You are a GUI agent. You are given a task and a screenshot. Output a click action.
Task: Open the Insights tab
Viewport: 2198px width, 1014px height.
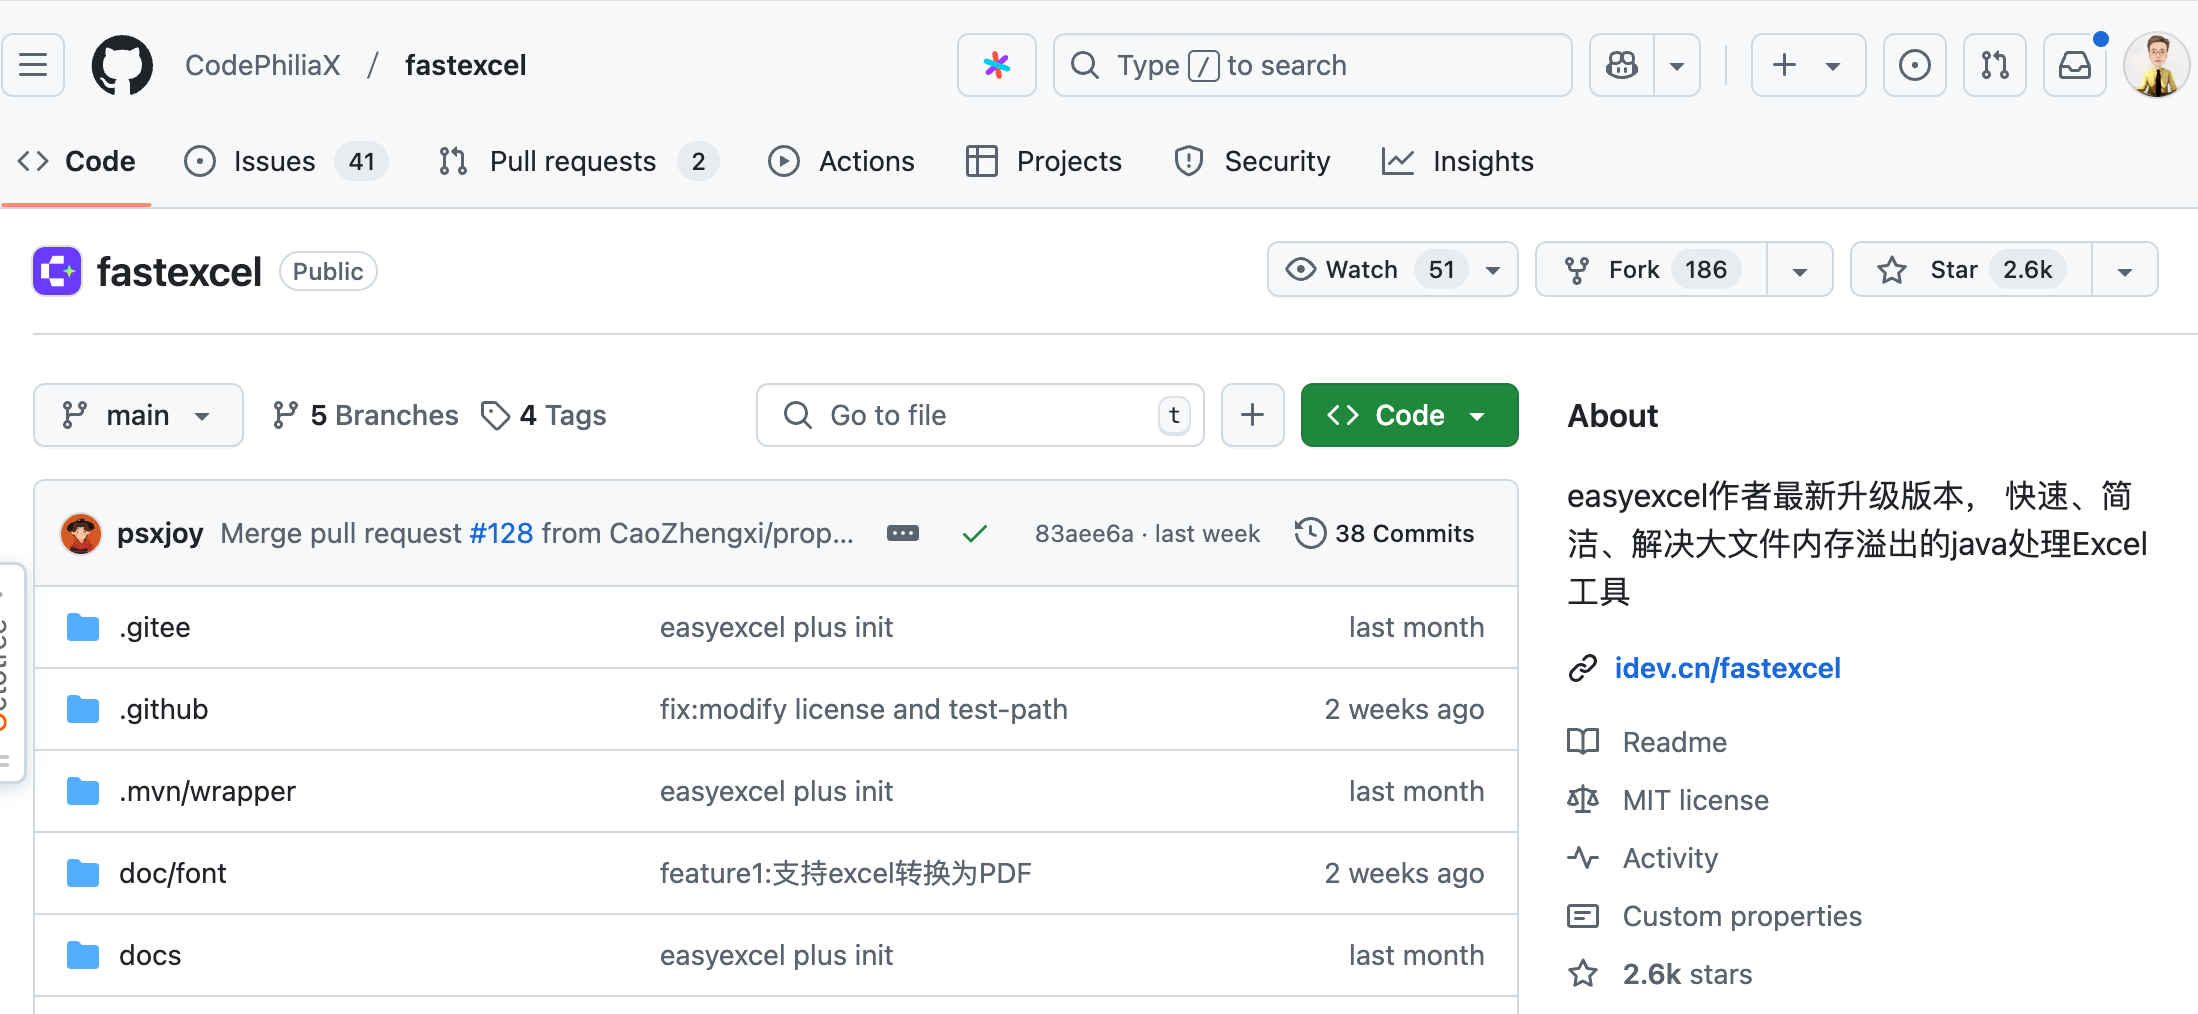tap(1457, 161)
